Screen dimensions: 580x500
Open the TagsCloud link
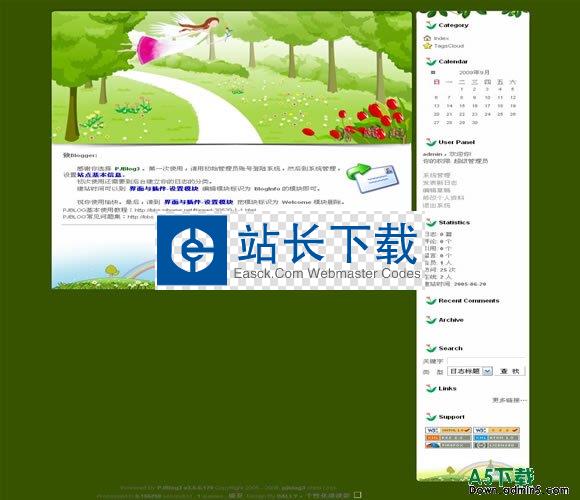(x=449, y=46)
